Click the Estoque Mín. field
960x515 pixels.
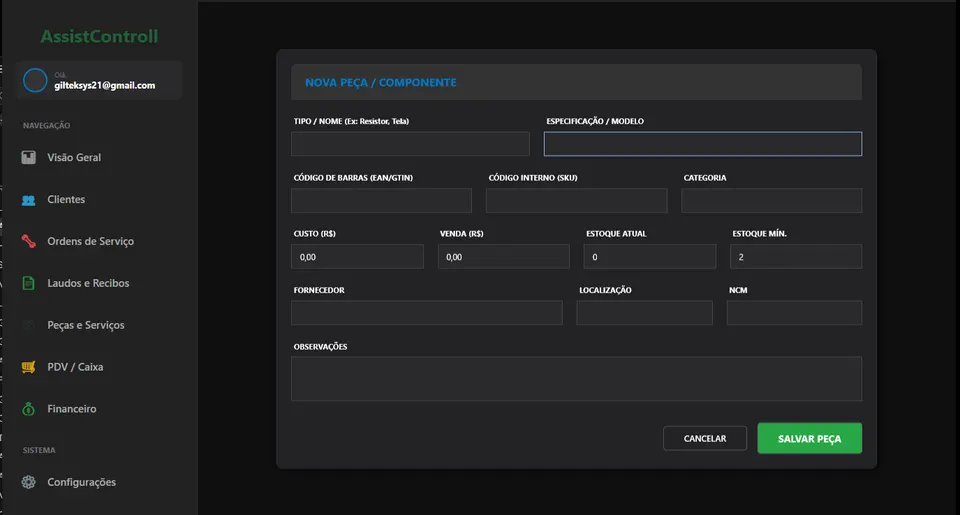pos(796,257)
